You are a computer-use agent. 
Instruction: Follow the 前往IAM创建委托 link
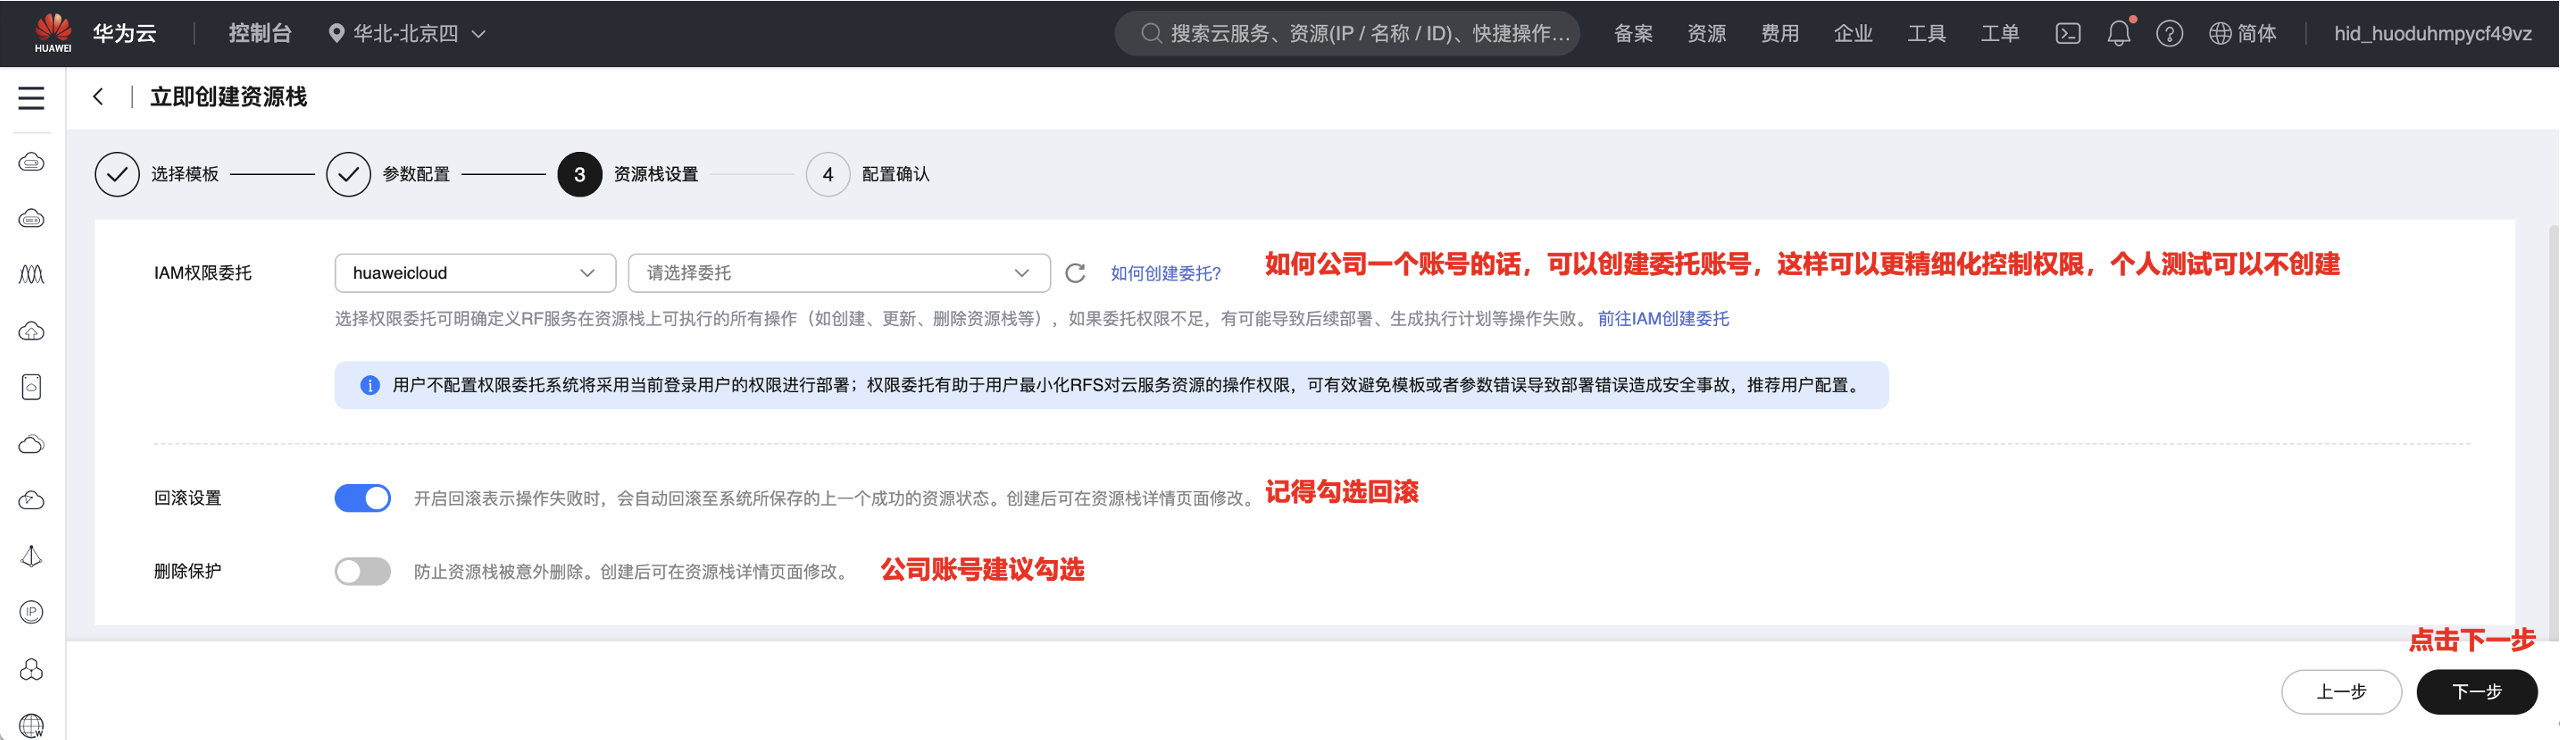(1663, 319)
